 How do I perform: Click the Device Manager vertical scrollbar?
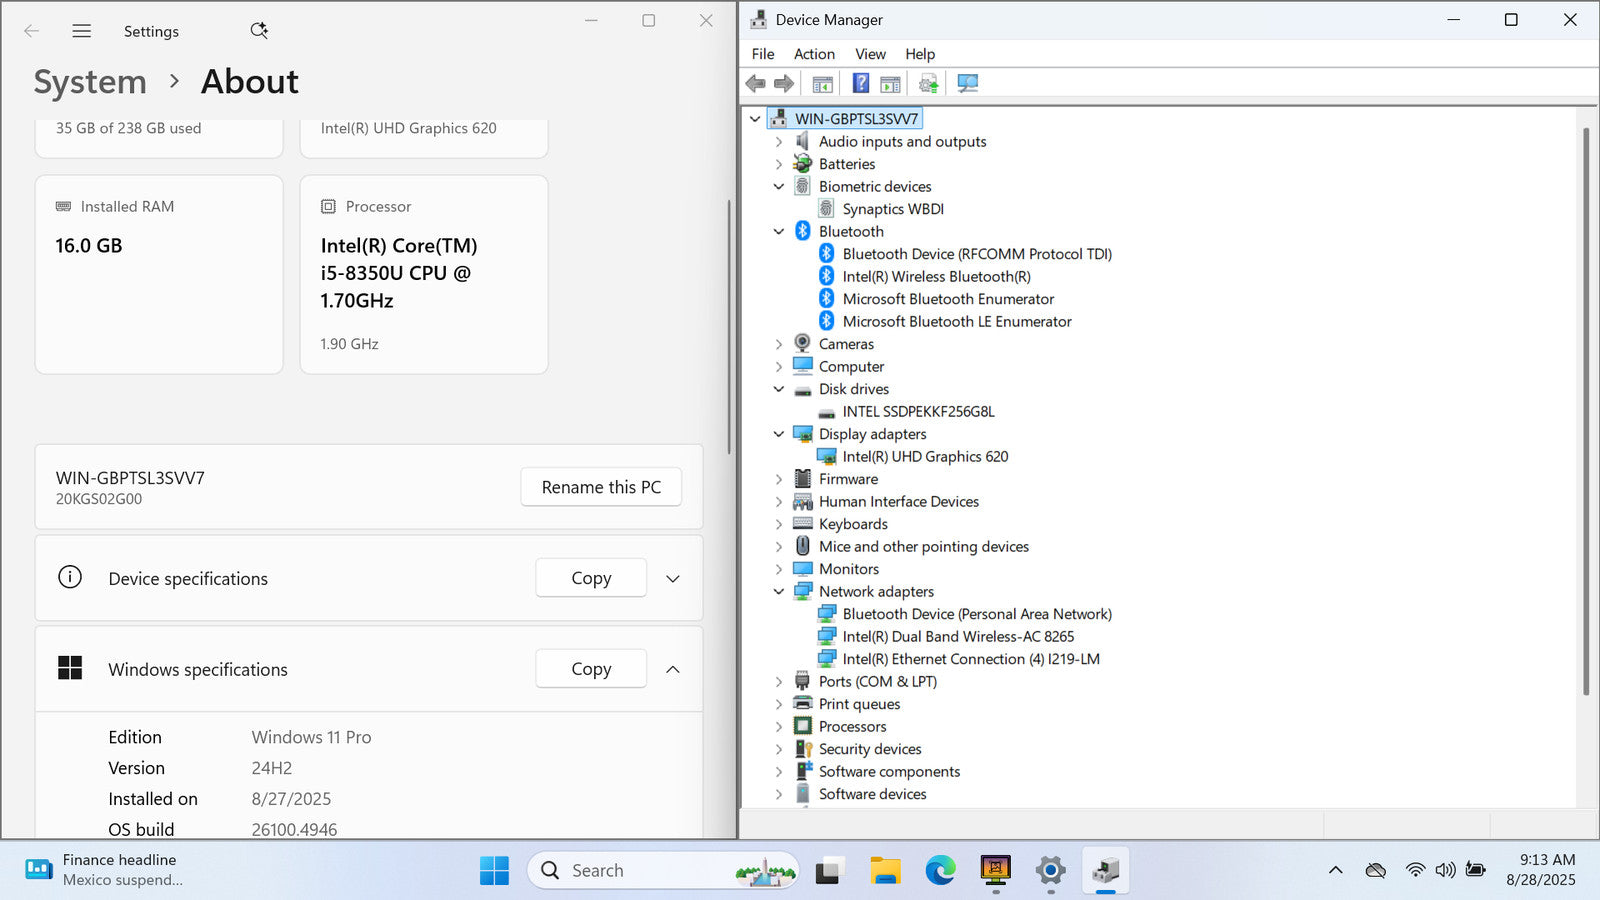[1586, 411]
